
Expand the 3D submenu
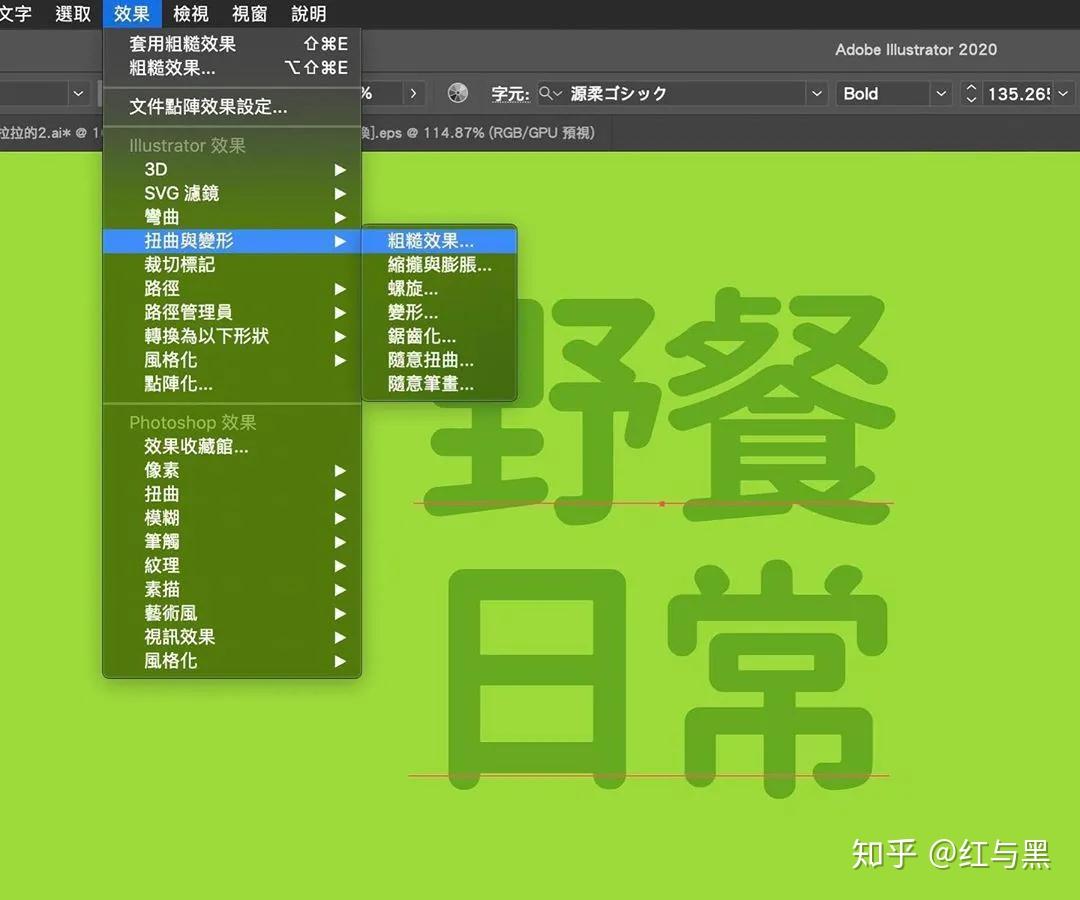(x=232, y=169)
